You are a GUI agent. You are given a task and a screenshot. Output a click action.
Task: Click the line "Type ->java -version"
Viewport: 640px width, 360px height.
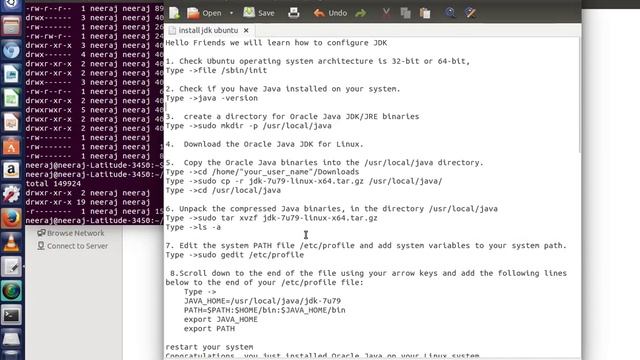point(211,98)
